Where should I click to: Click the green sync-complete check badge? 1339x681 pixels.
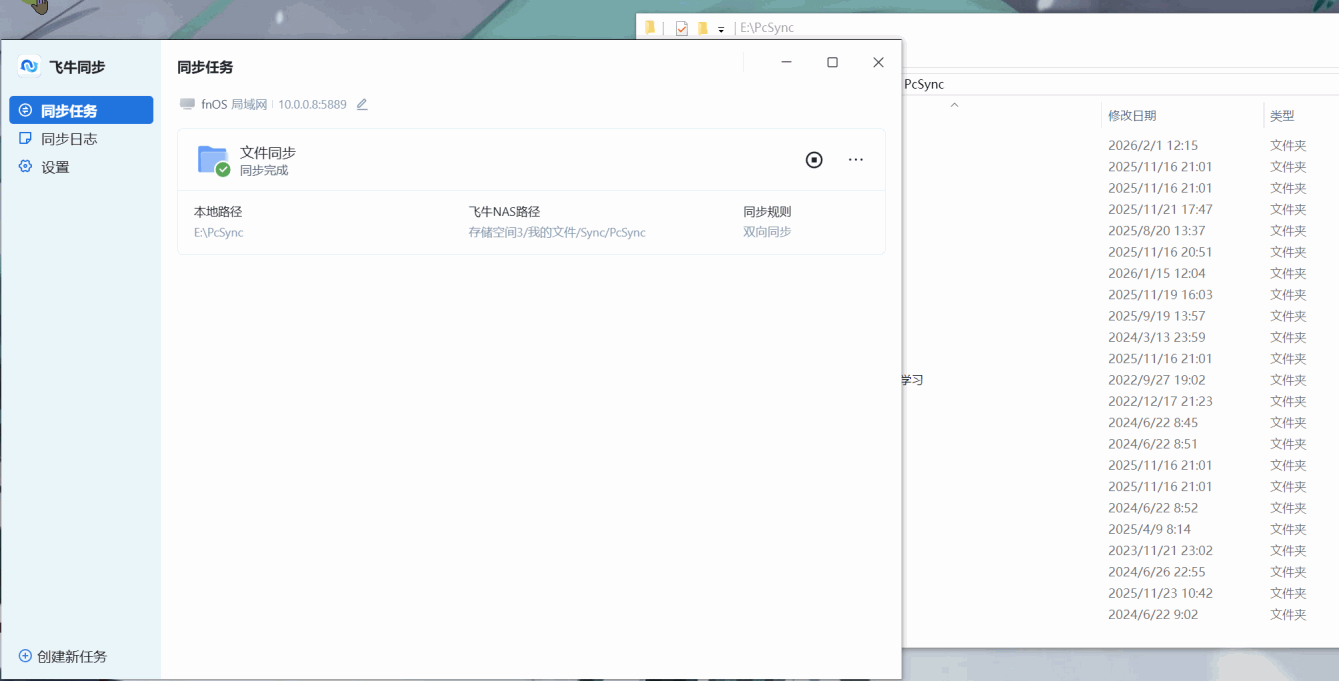click(x=222, y=170)
